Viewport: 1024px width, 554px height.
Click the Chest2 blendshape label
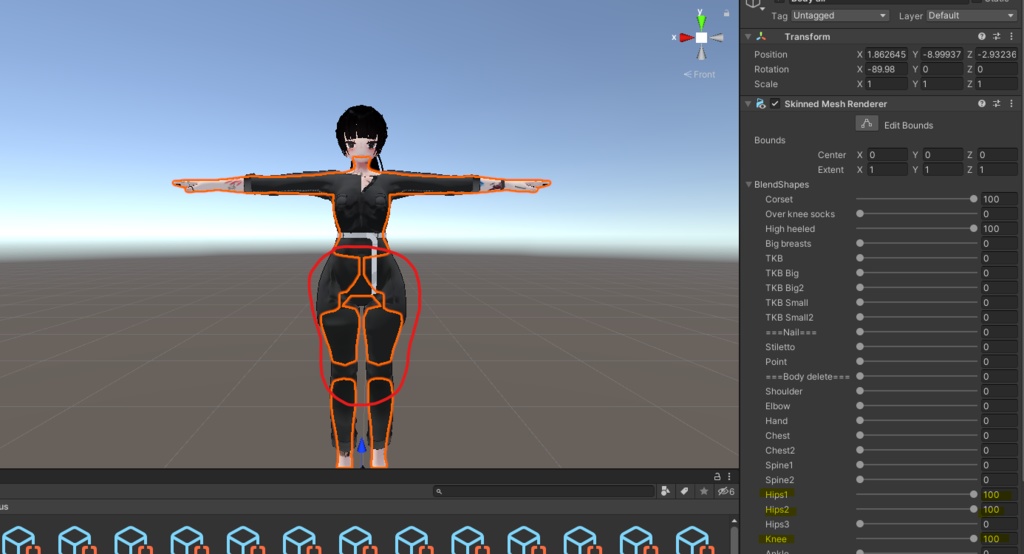point(780,451)
